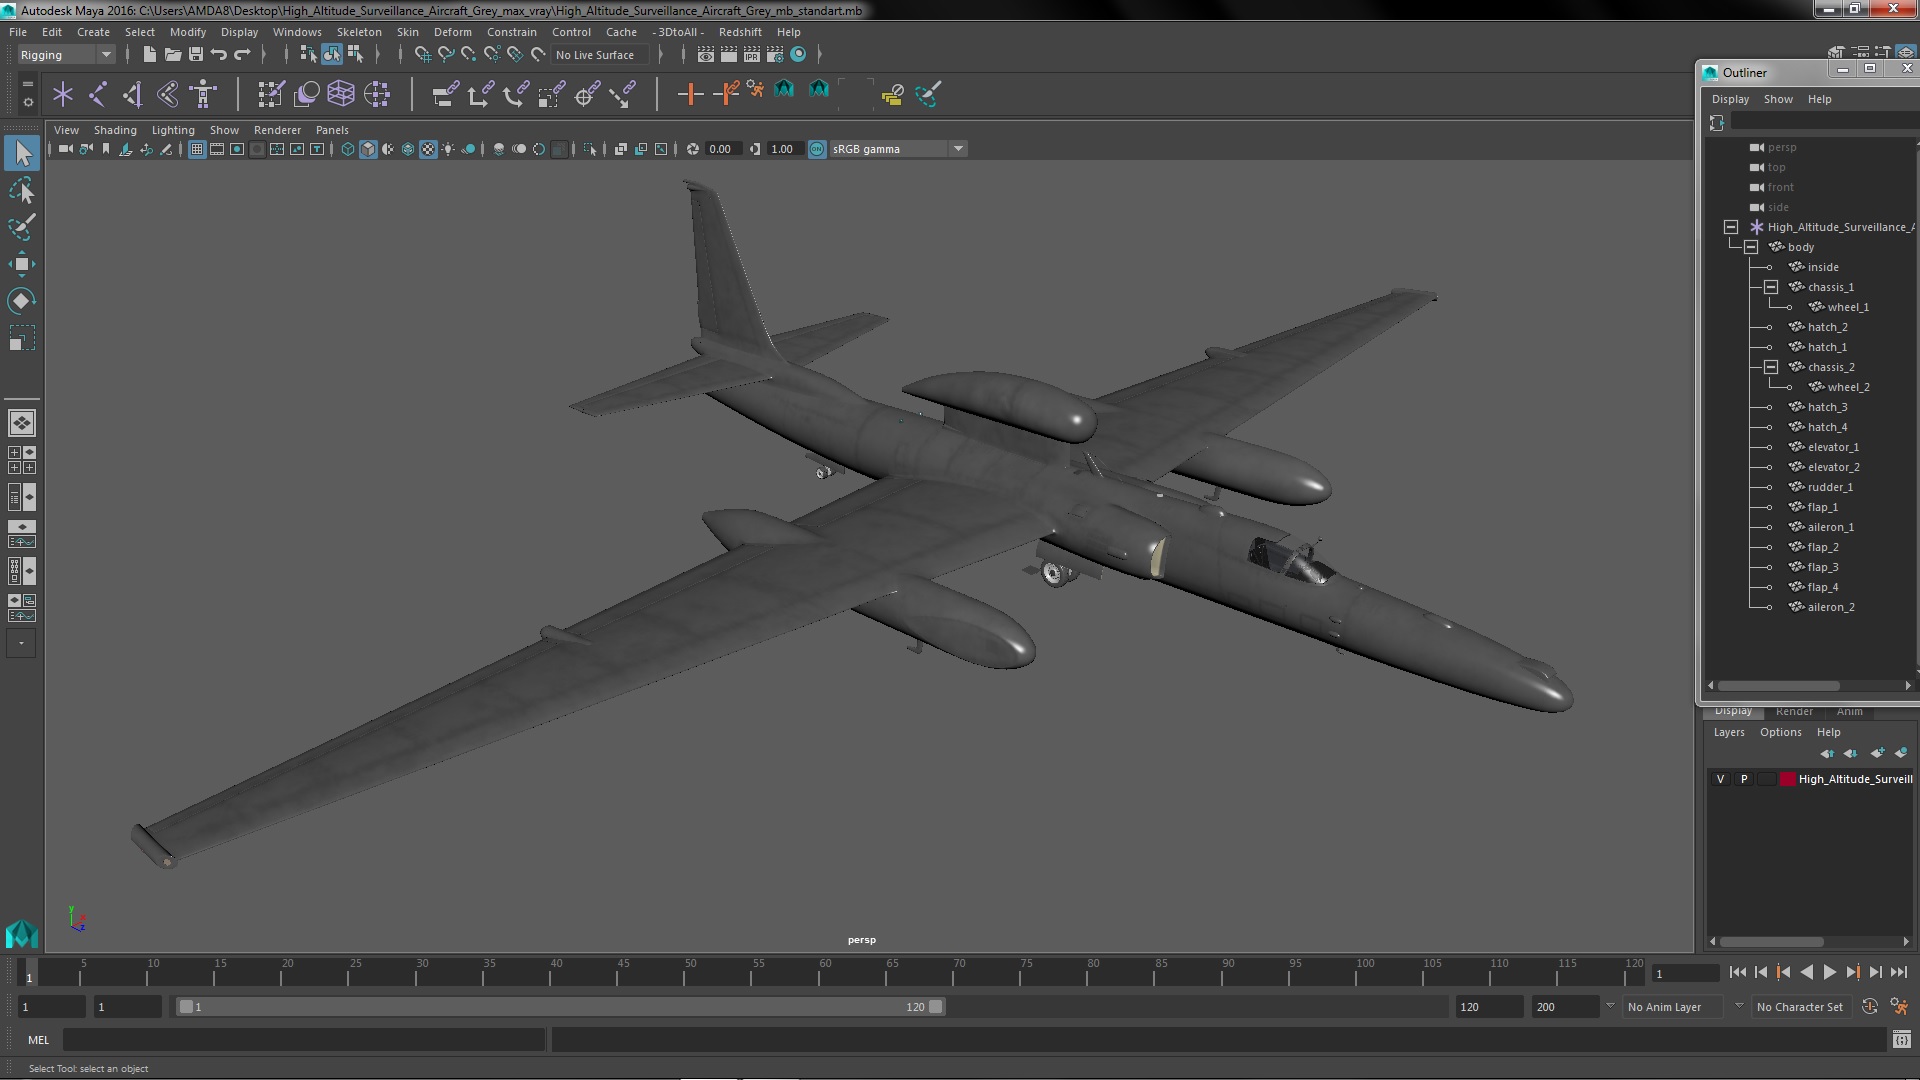1920x1080 pixels.
Task: Click the Auto Keyframe toggle icon
Action: pos(1869,1007)
